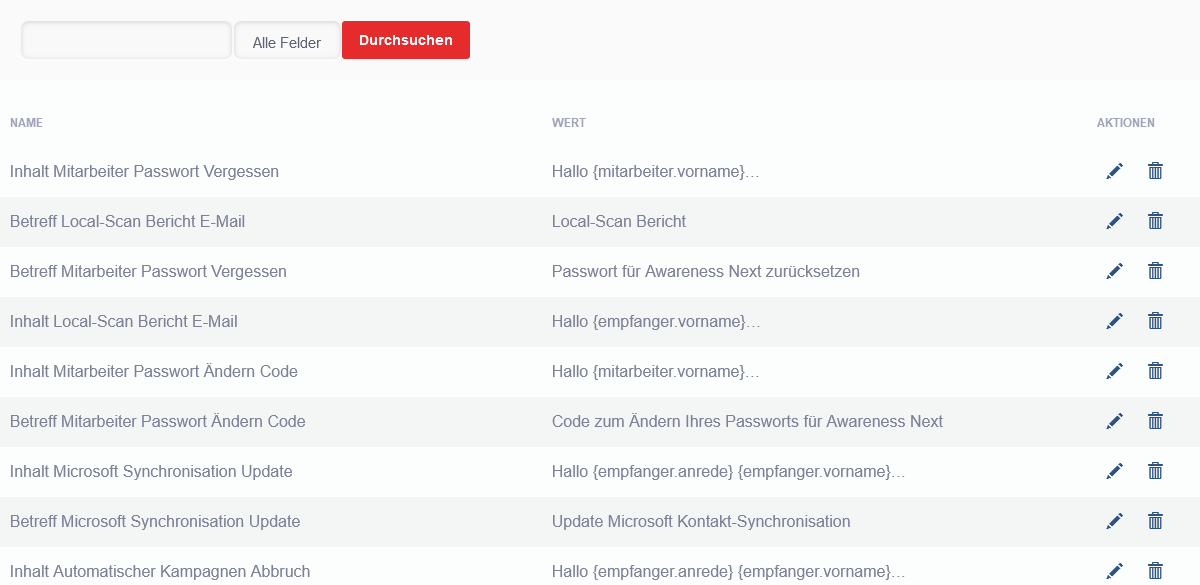Delete Betreff Mitarbeiter Passwort Vergessen row
The width and height of the screenshot is (1200, 585).
[1155, 271]
